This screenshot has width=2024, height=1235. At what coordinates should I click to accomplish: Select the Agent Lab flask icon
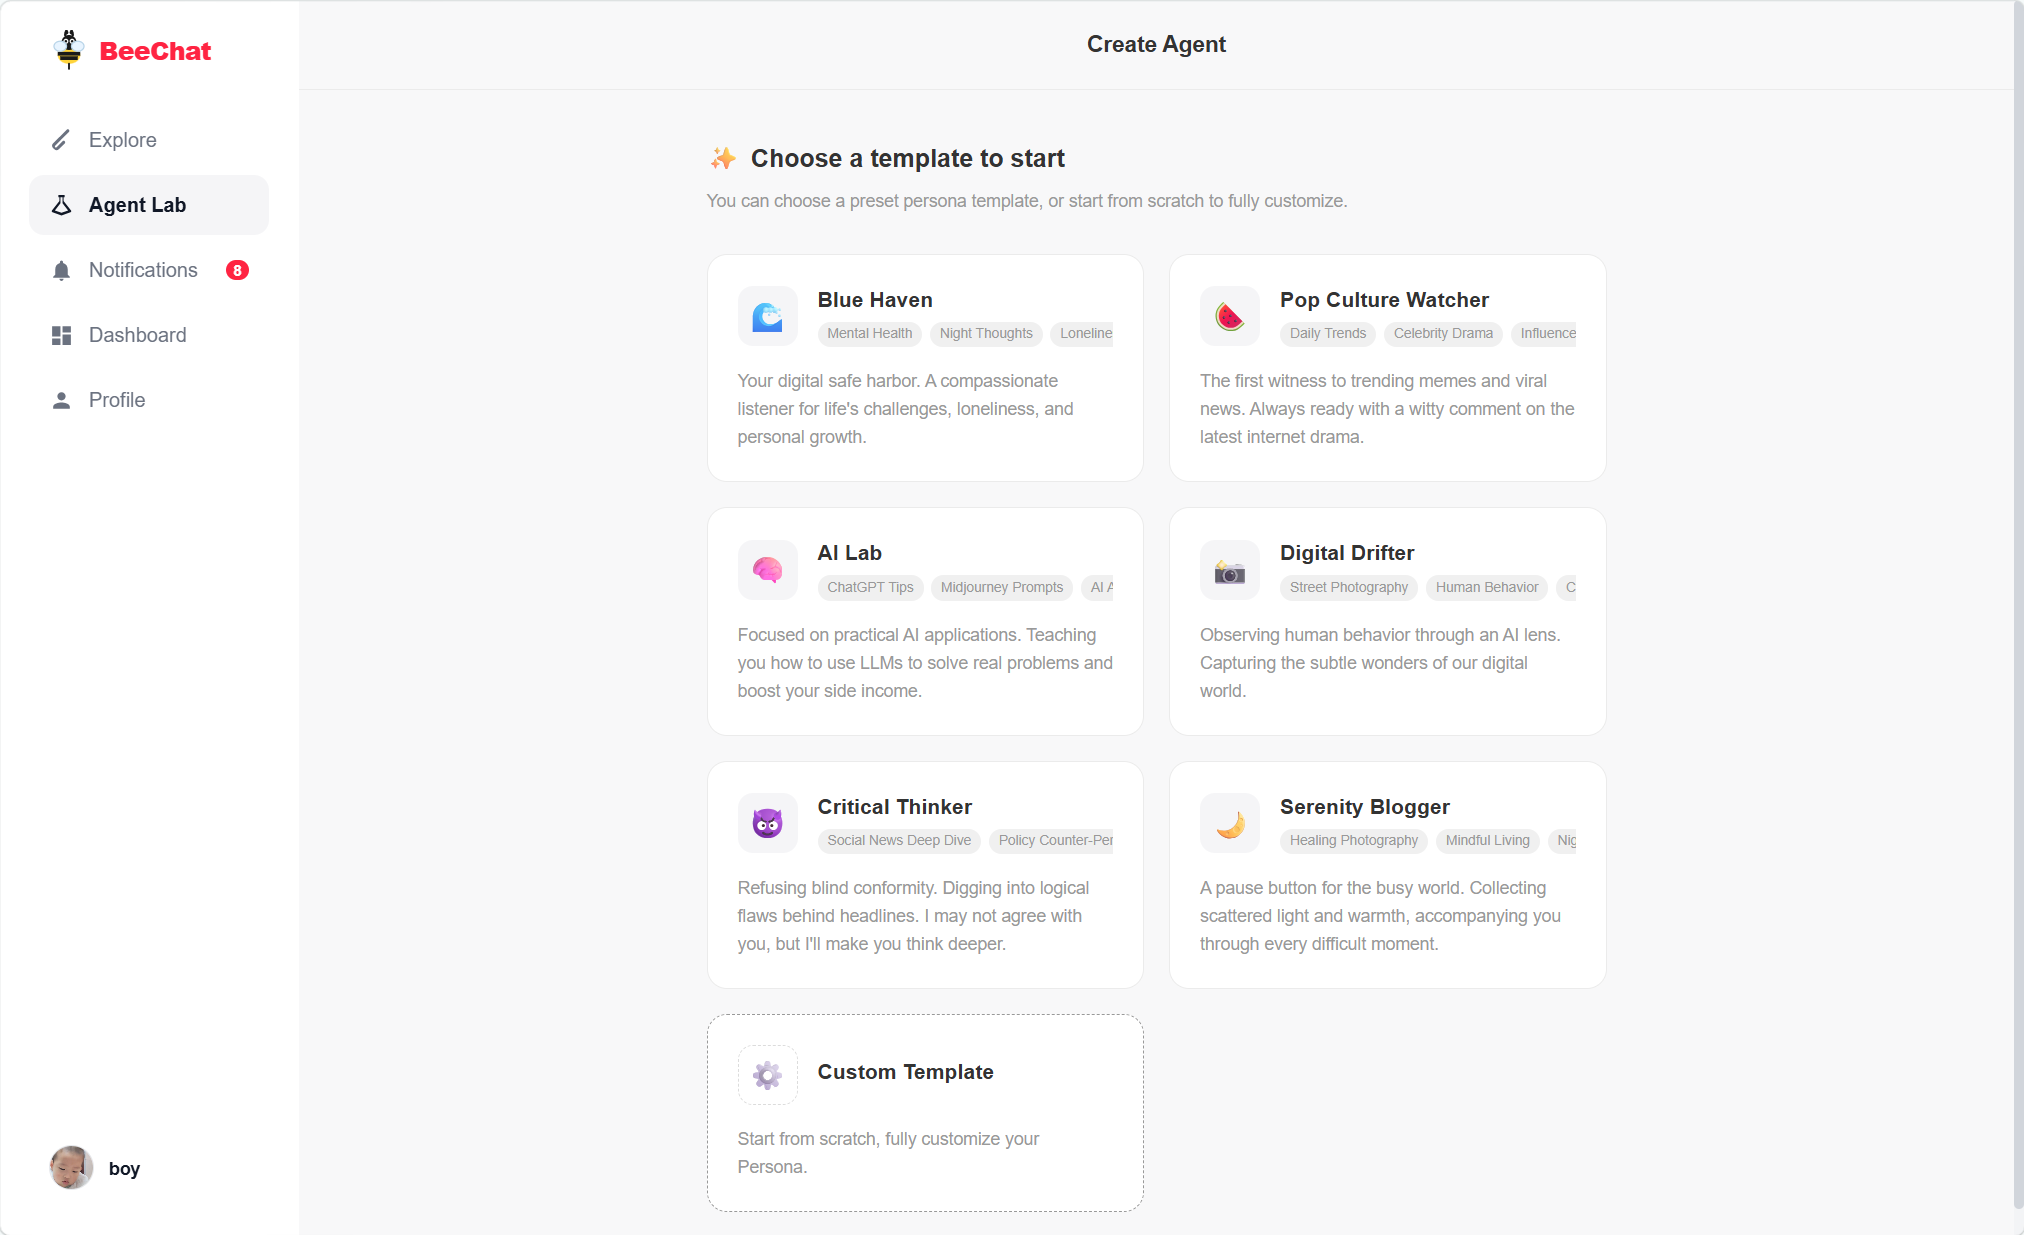[x=61, y=204]
